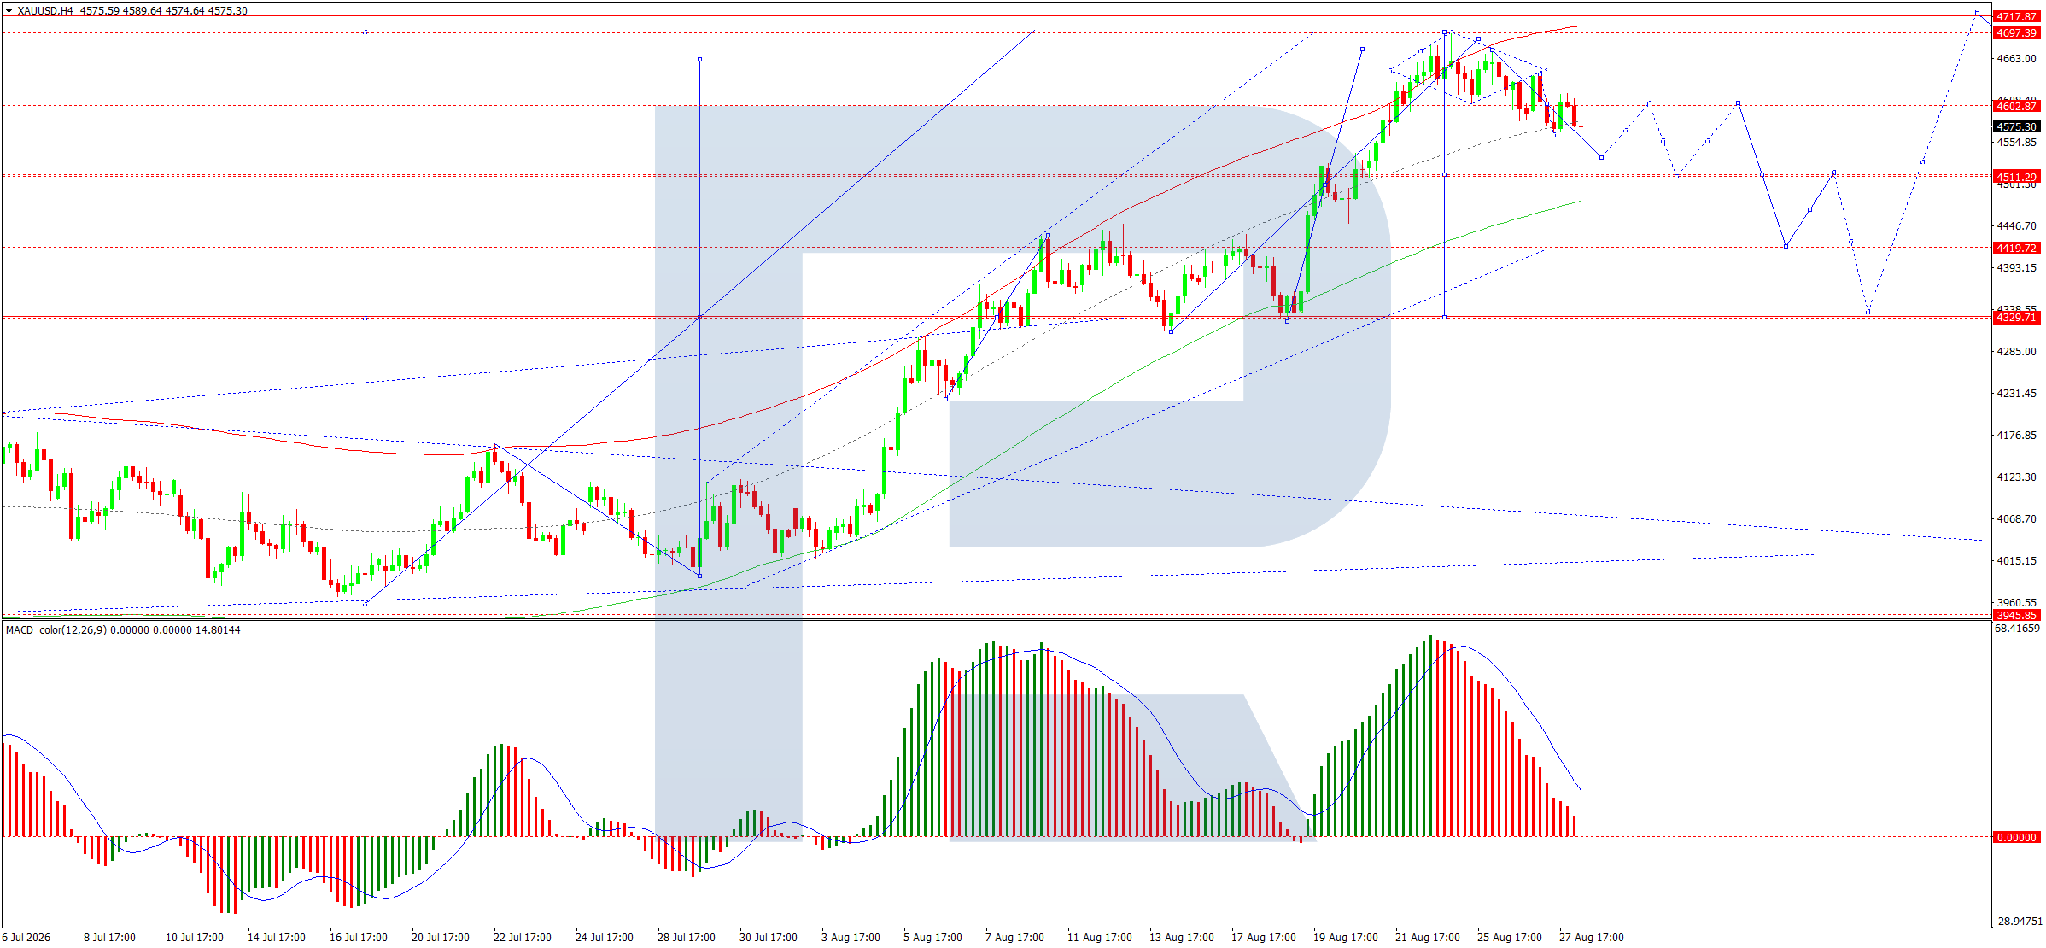The image size is (2046, 948).
Task: Click the 5 Aug 17:00 date label
Action: [933, 938]
